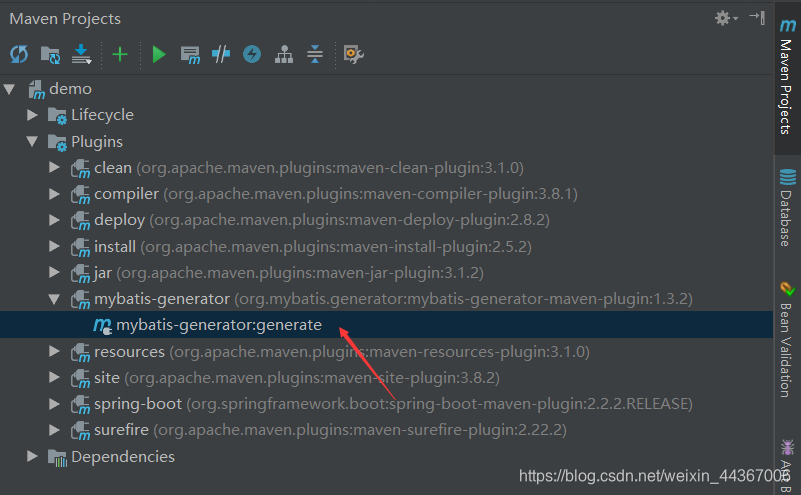
Task: Expand the Lifecycle folder
Action: pos(32,115)
